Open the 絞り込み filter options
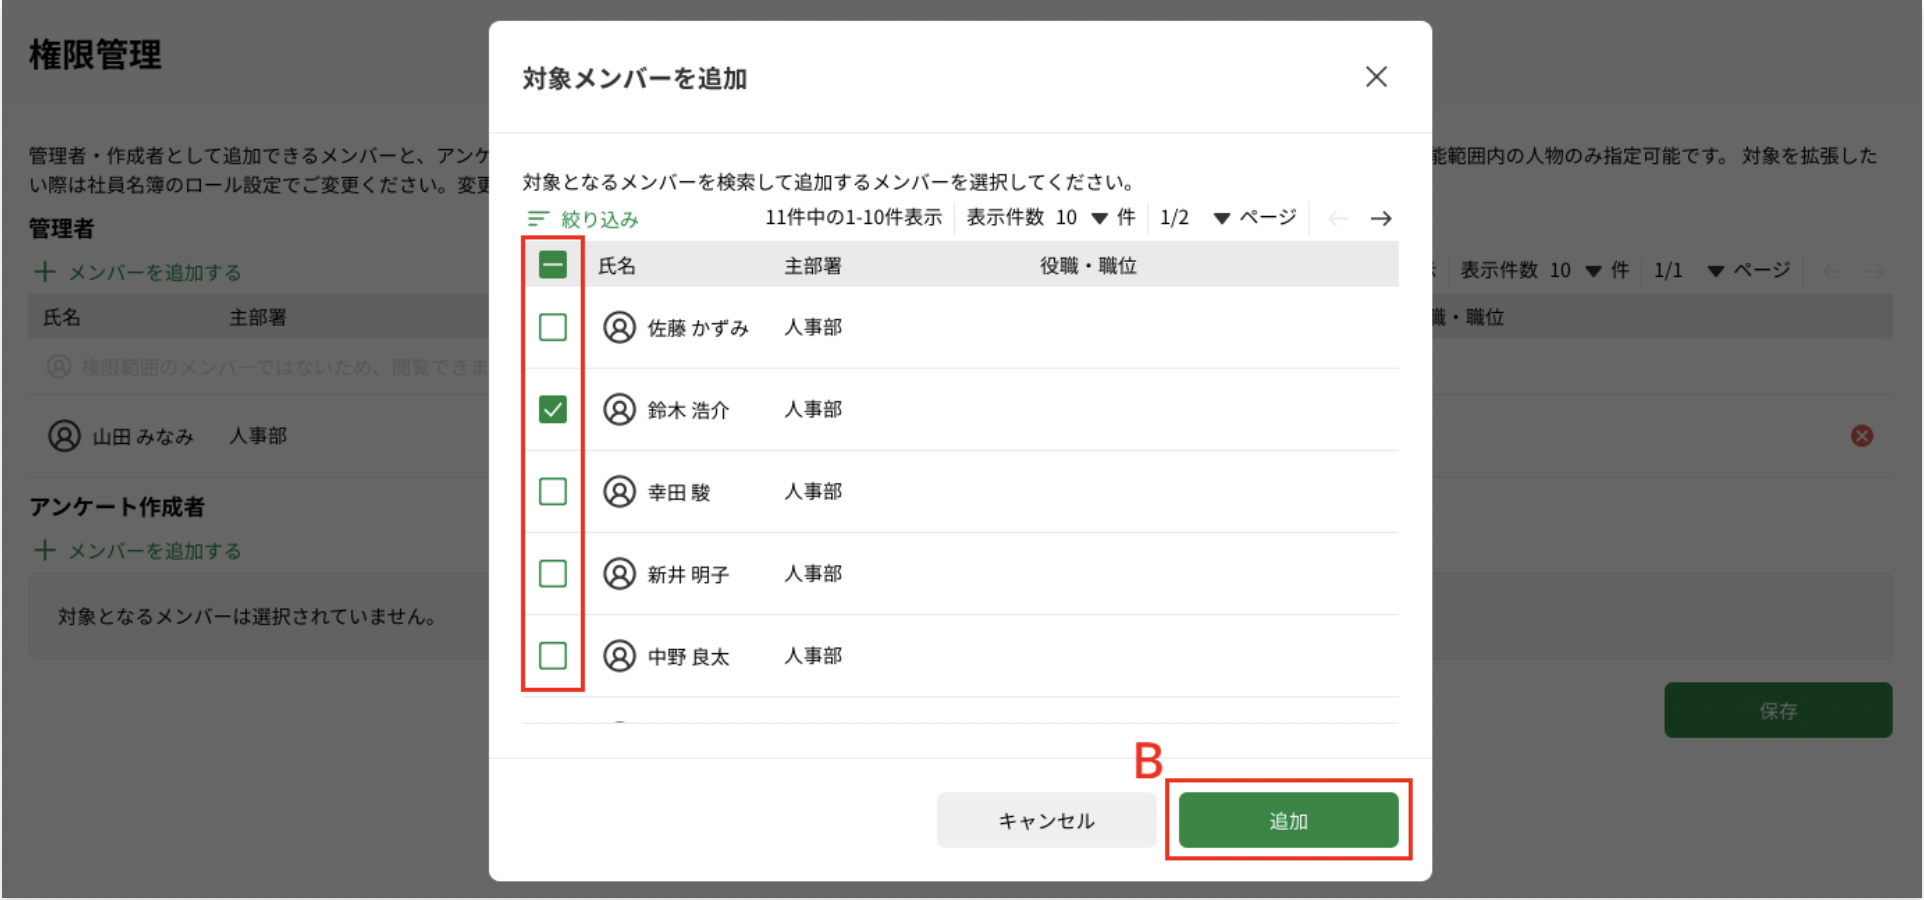Image resolution: width=1924 pixels, height=900 pixels. (581, 218)
